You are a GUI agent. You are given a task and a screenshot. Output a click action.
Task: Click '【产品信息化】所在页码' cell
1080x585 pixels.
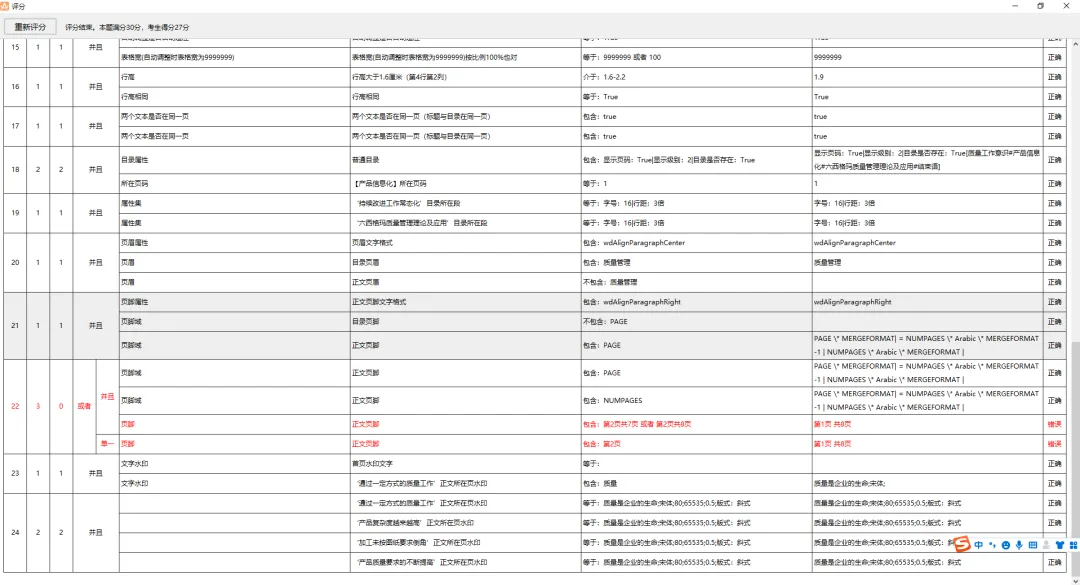pyautogui.click(x=465, y=184)
